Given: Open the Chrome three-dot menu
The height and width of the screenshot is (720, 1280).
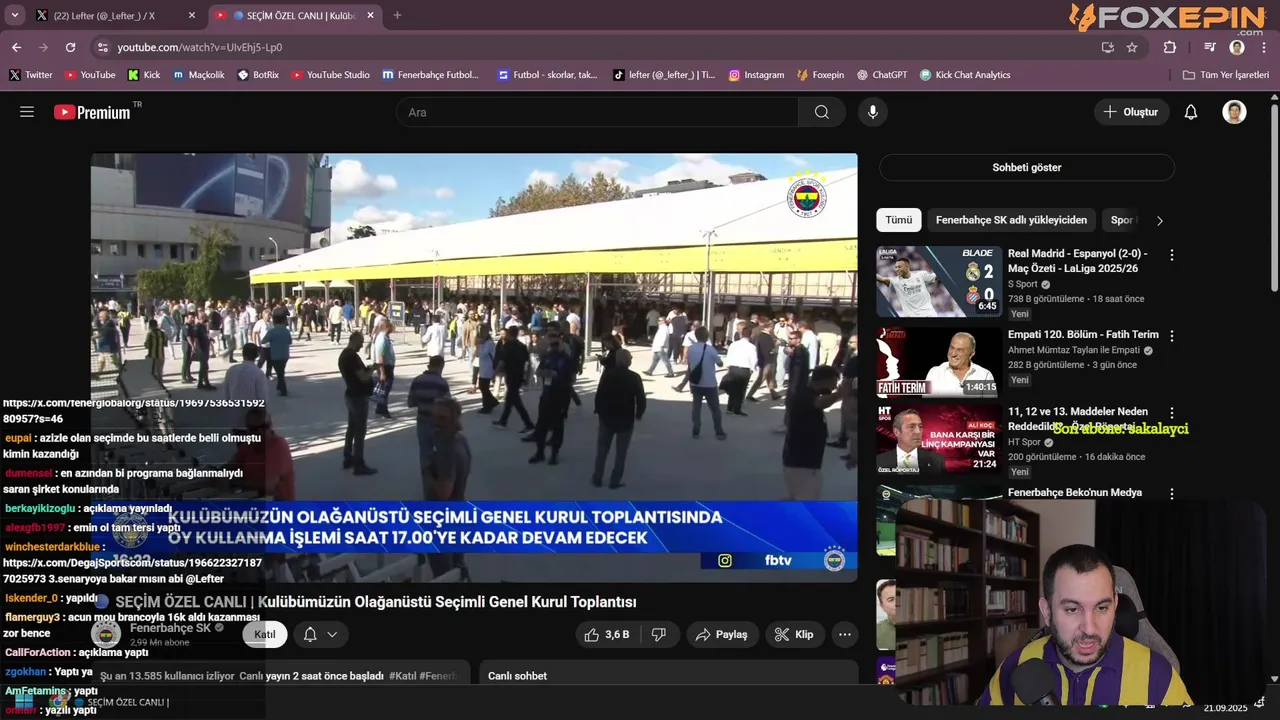Looking at the screenshot, I should 1264,47.
